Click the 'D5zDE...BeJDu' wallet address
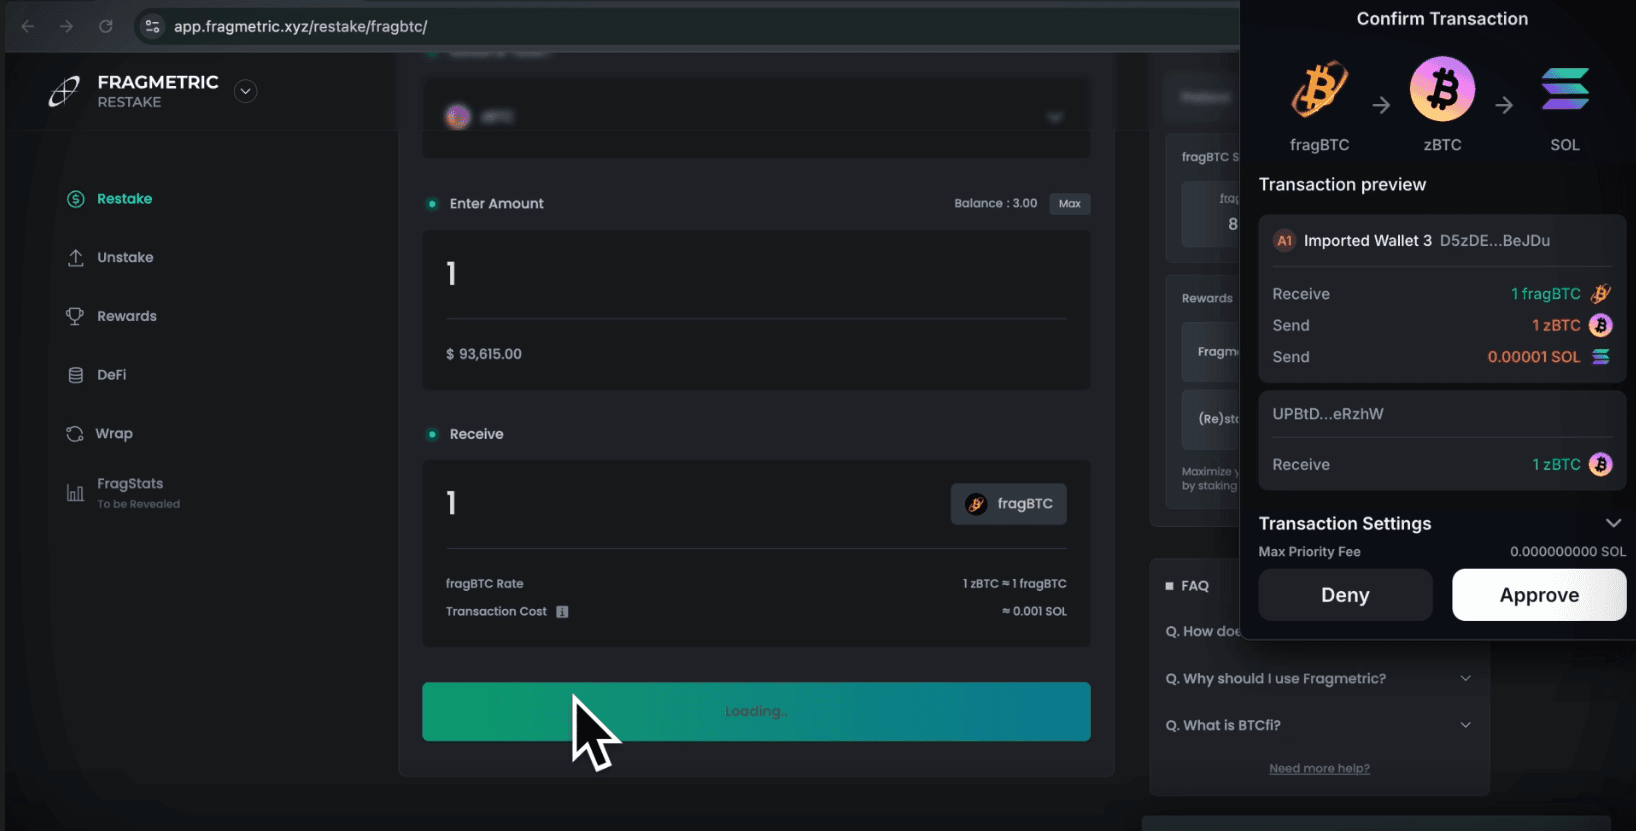1636x831 pixels. coord(1495,240)
